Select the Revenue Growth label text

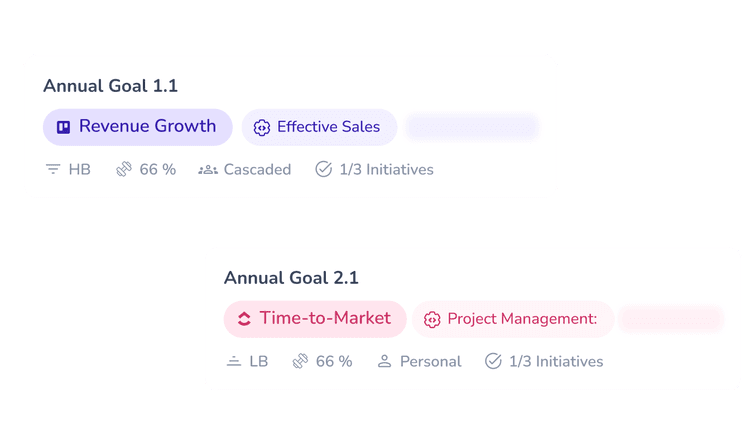point(147,127)
